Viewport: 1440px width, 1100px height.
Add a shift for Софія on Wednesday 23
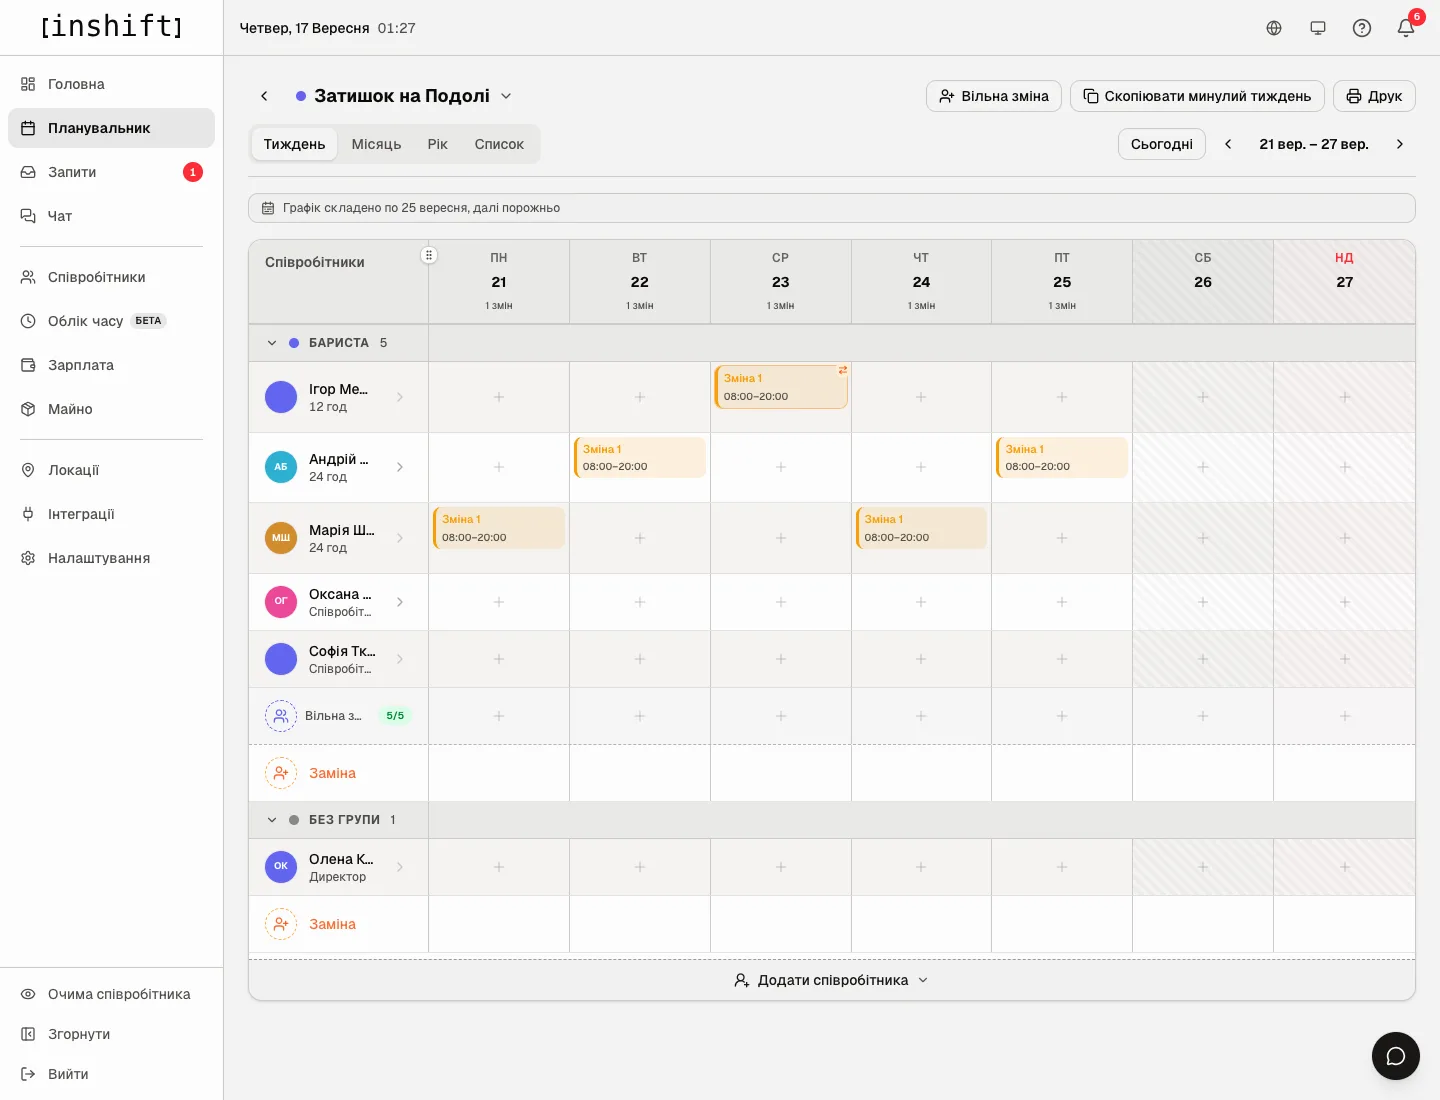pos(781,659)
